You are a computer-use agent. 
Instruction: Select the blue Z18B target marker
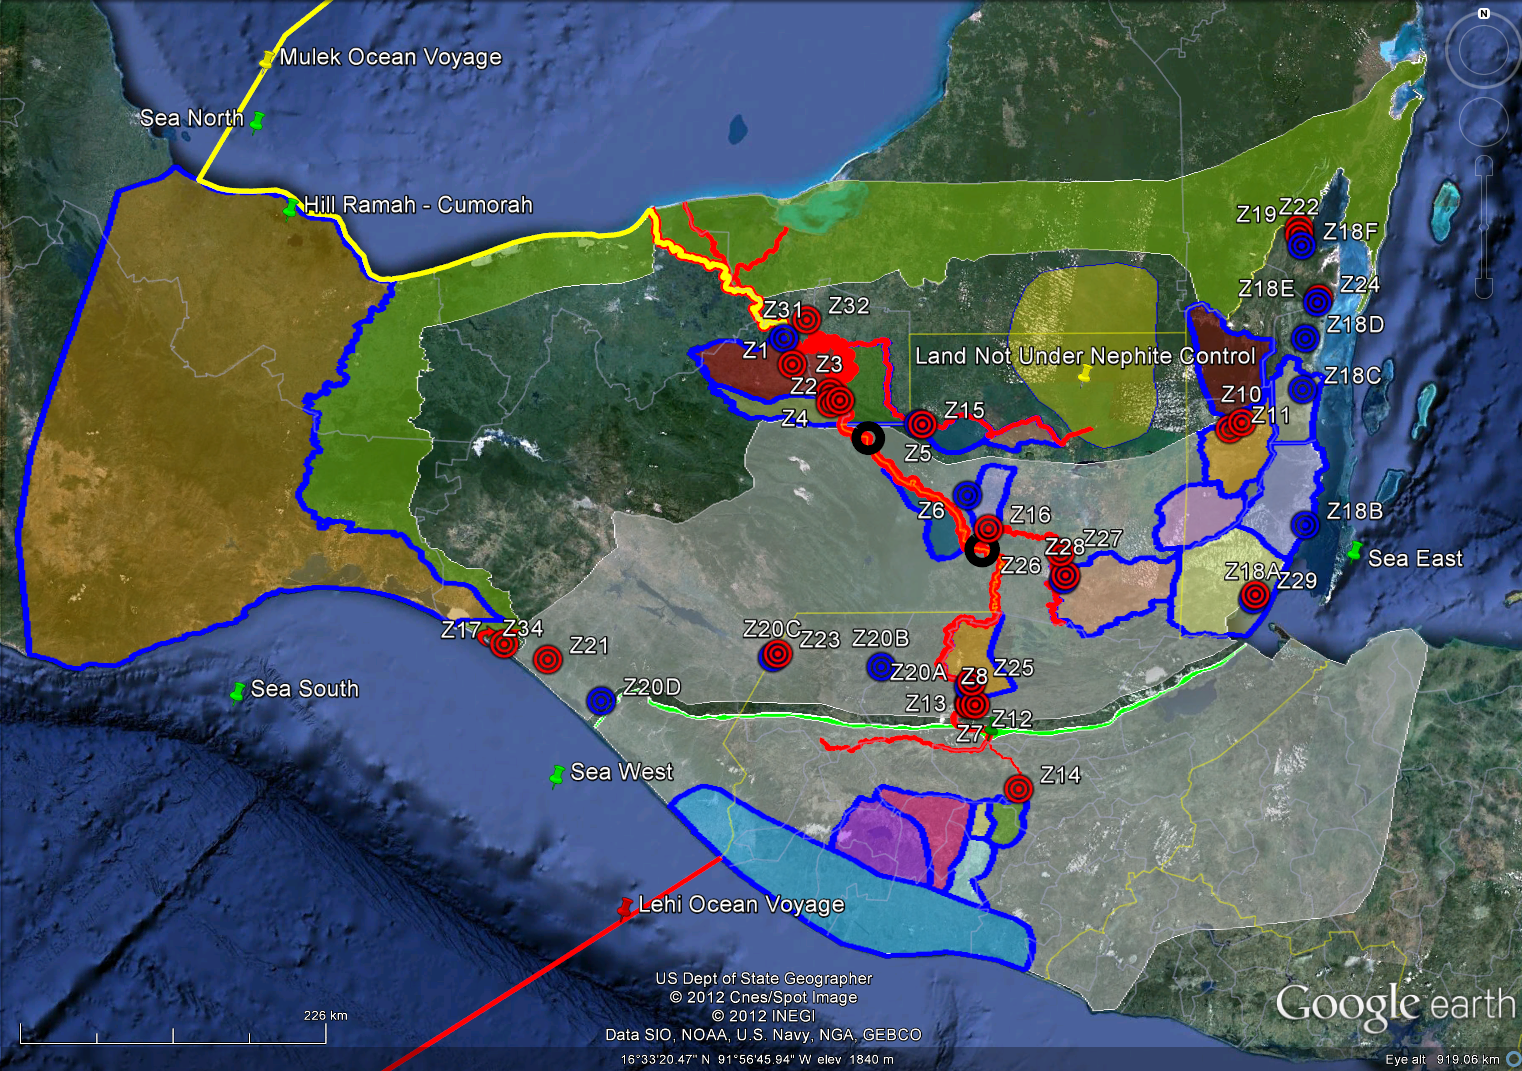pos(1304,524)
